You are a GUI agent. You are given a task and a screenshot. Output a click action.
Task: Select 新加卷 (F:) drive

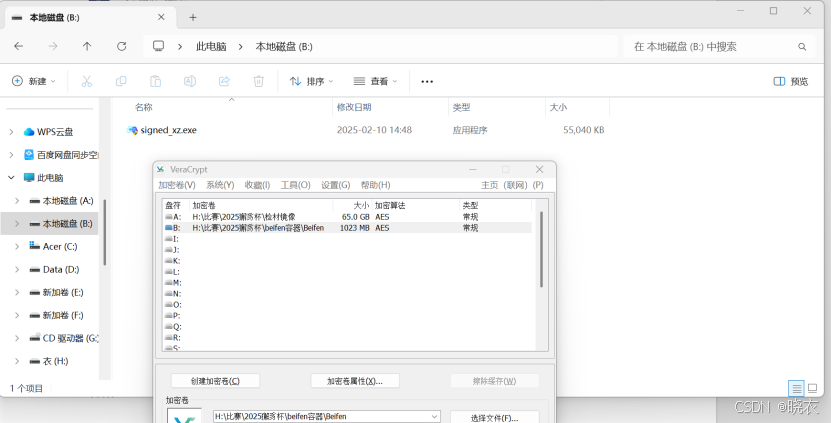63,315
